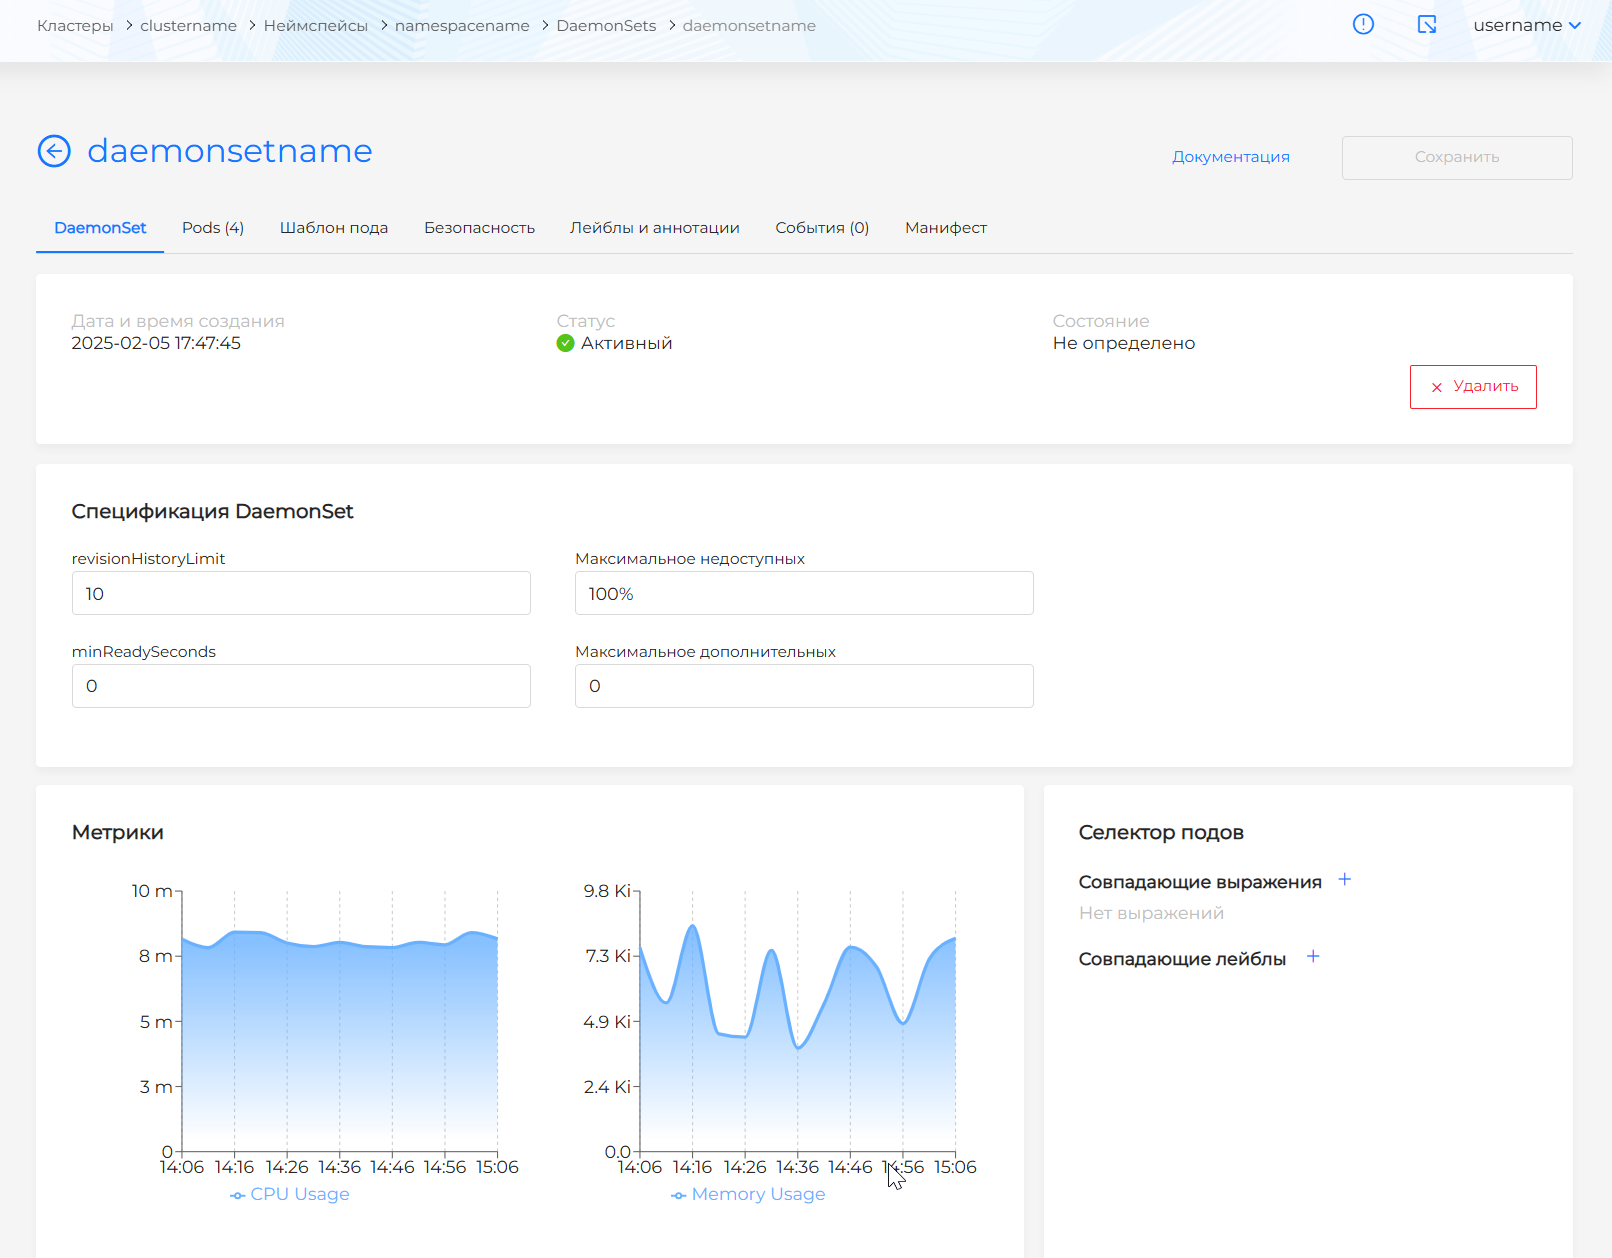Toggle the Memory Usage legend series

coord(757,1194)
